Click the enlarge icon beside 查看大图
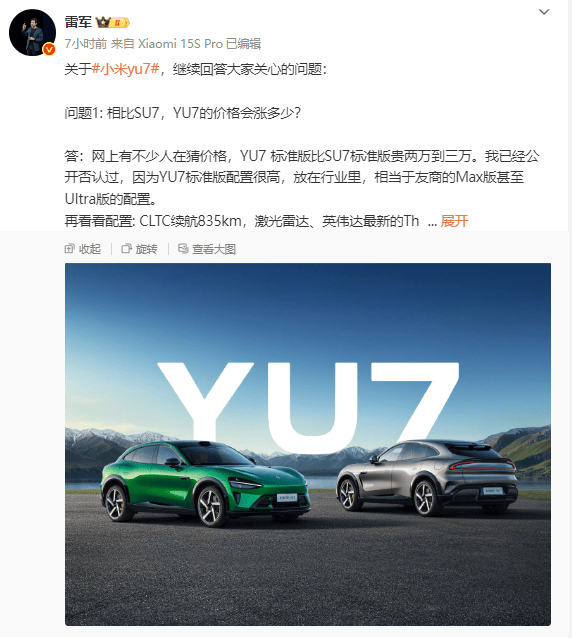 (183, 248)
